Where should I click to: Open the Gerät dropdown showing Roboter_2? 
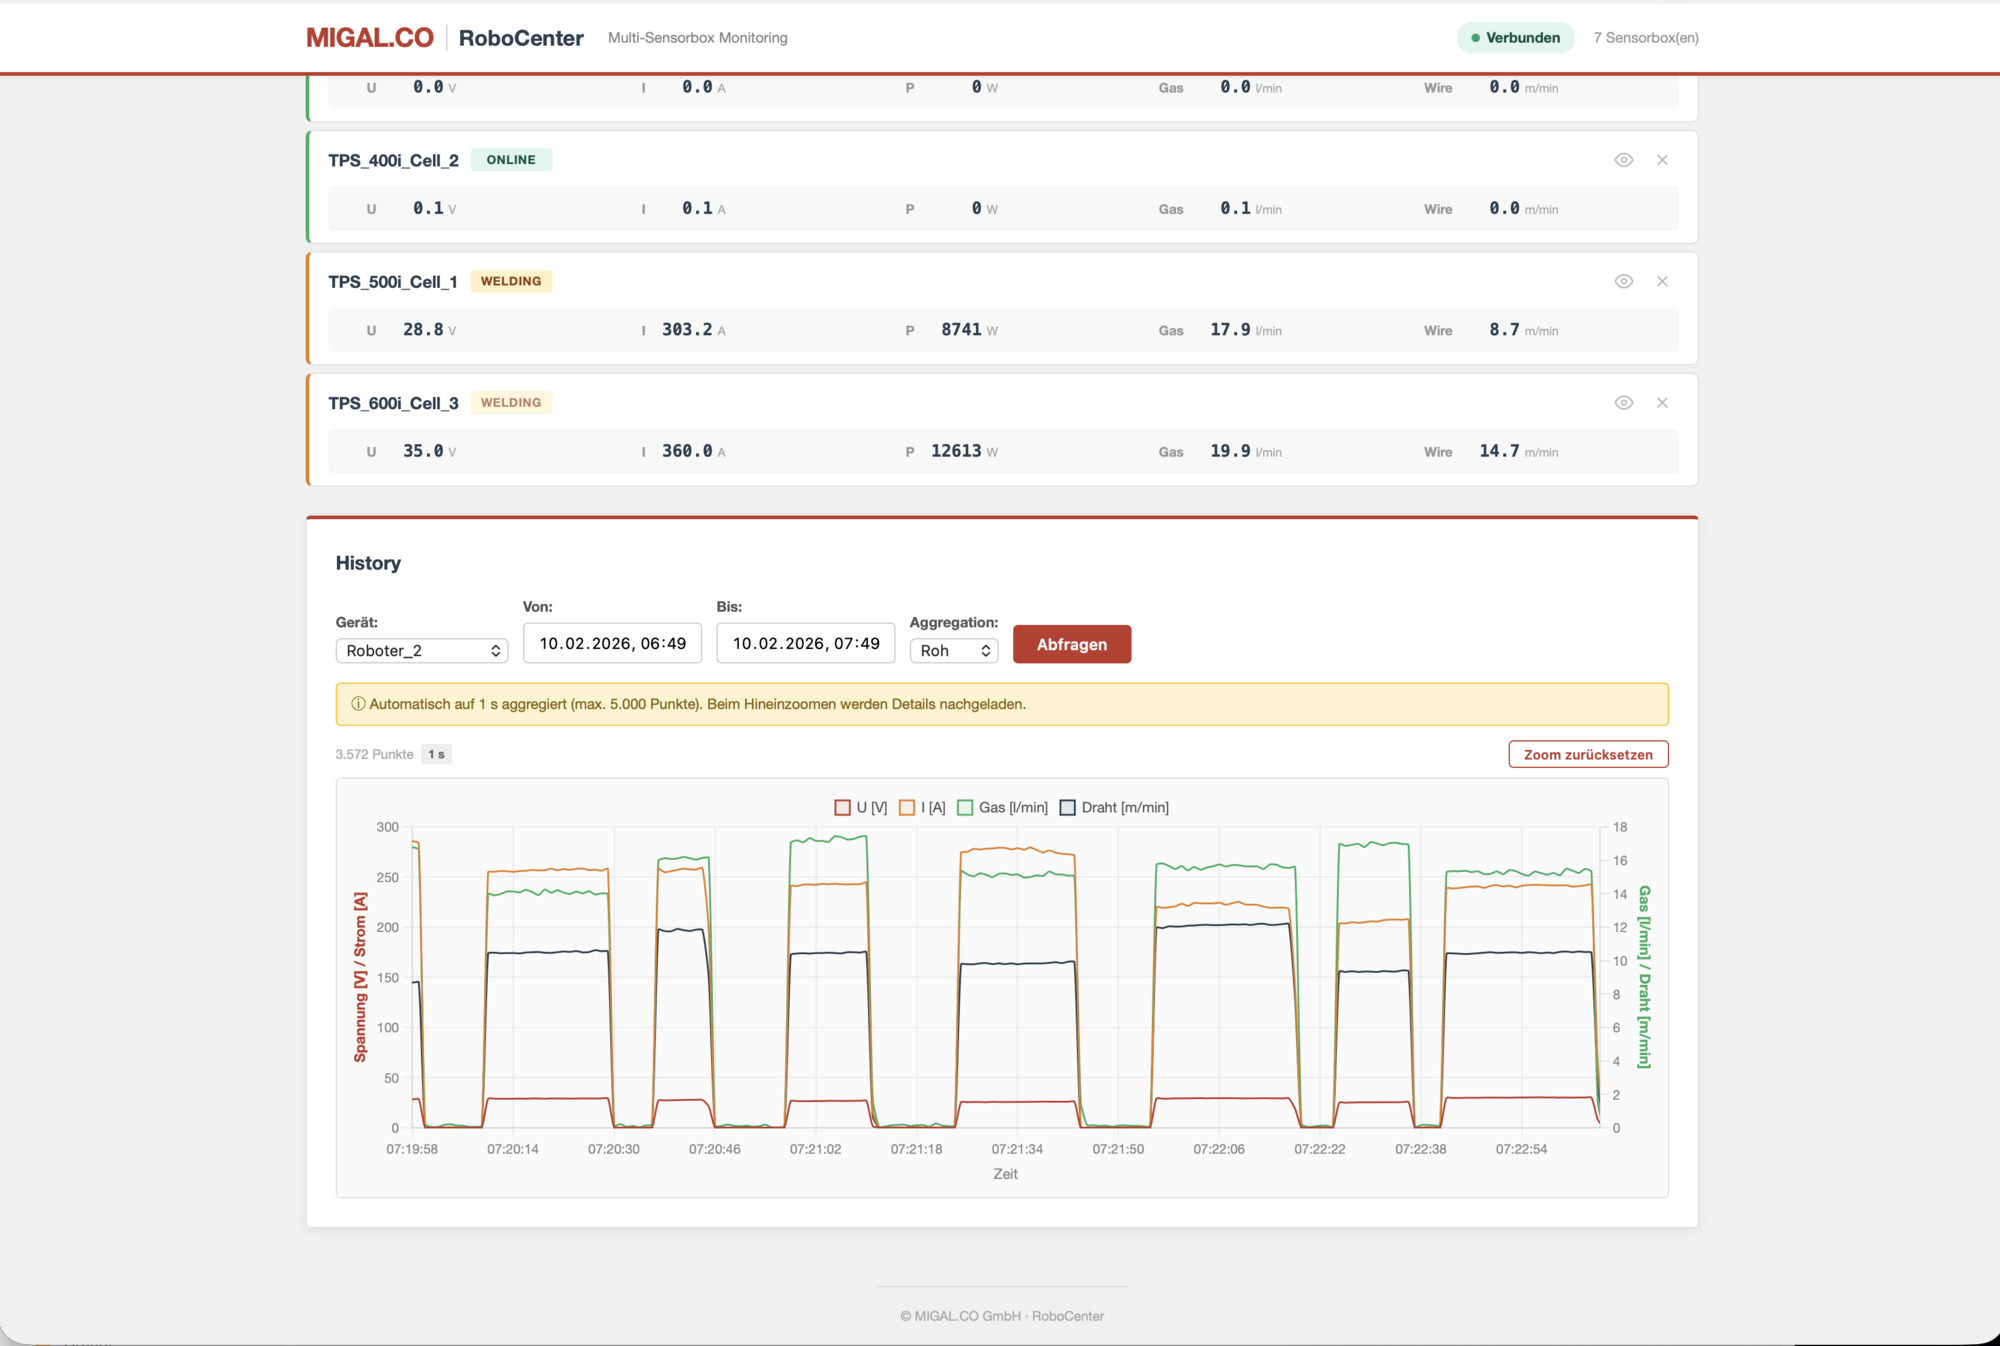pos(421,651)
